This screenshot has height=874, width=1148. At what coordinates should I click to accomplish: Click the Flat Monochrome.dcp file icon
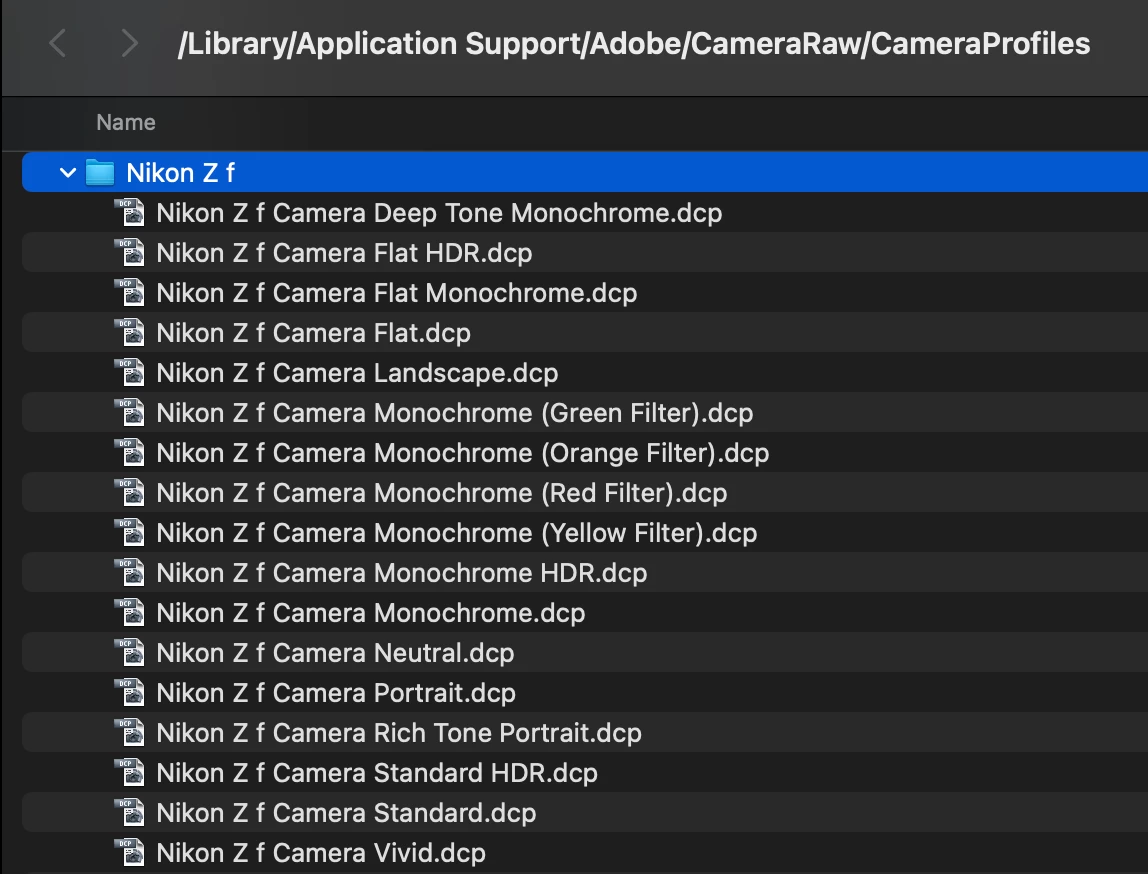coord(130,293)
